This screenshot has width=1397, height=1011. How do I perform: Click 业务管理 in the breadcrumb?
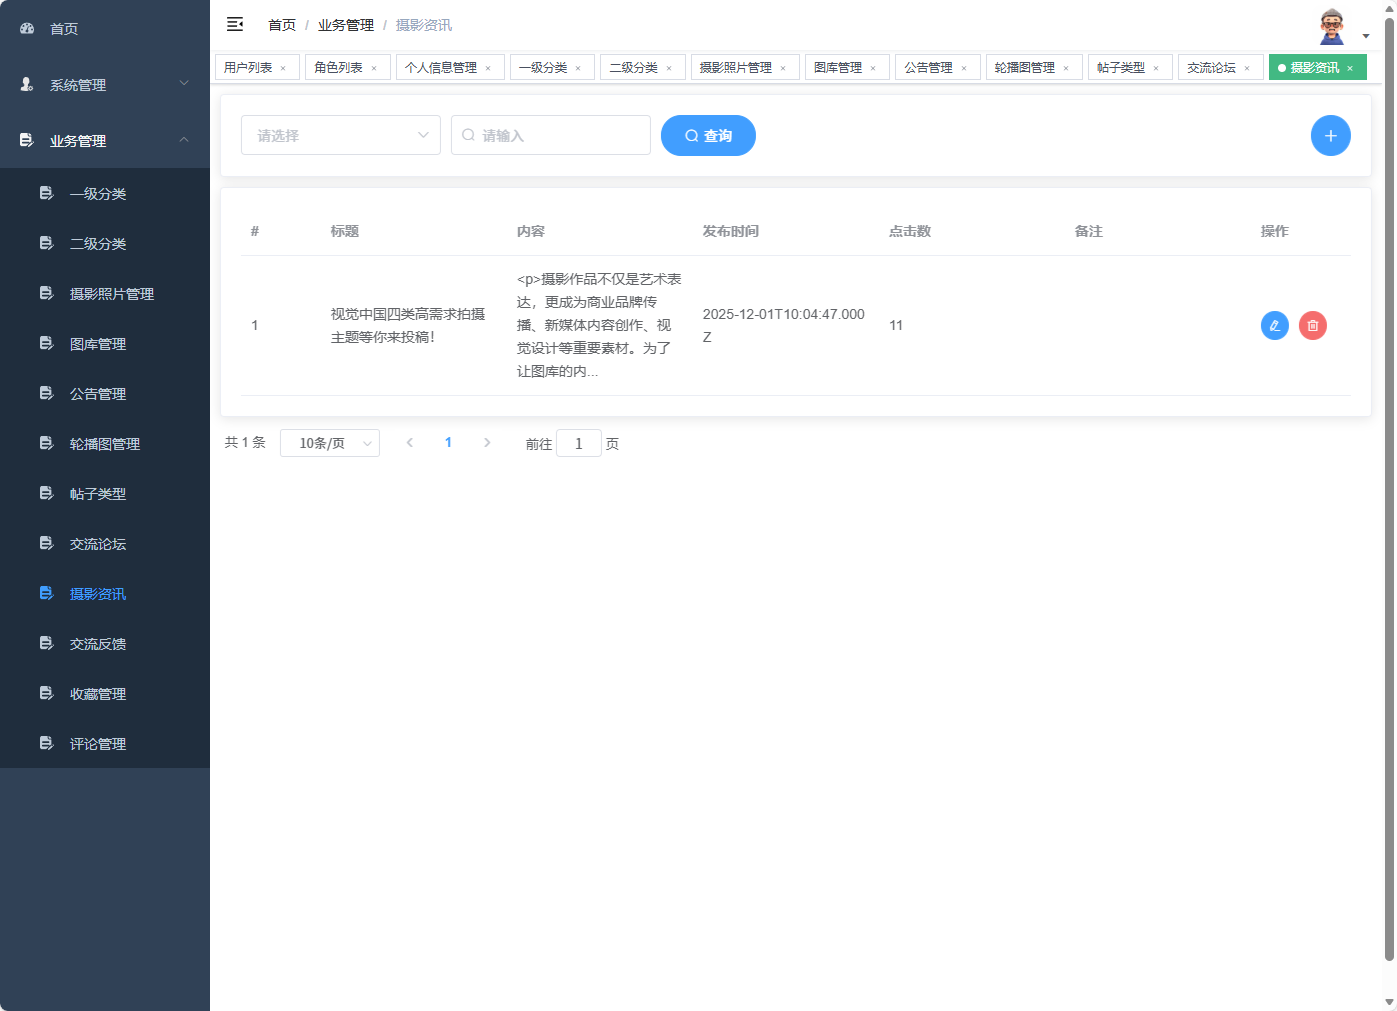point(345,24)
